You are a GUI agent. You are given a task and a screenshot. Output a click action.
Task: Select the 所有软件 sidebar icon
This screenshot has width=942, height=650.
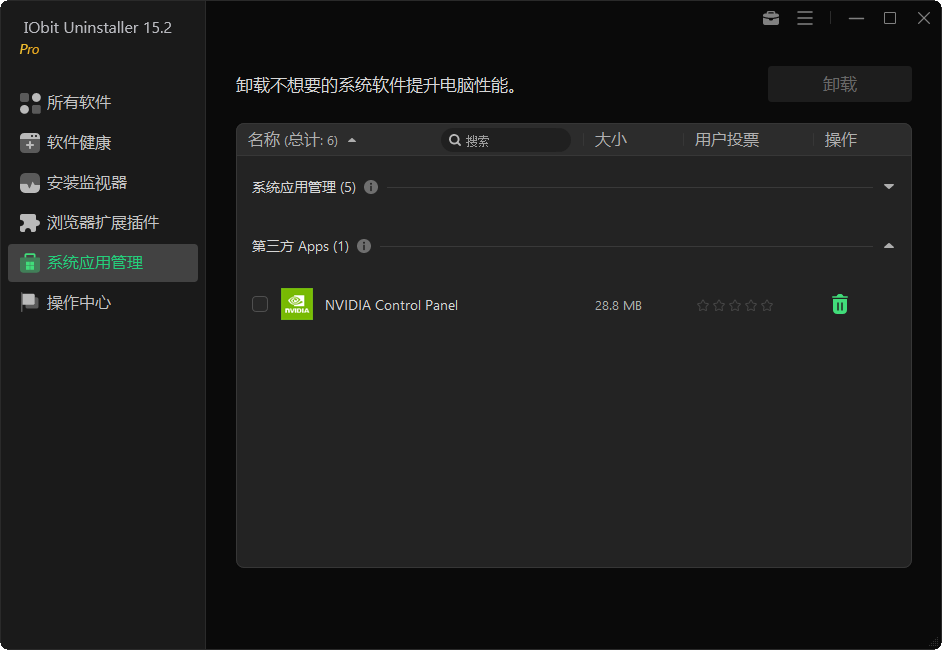coord(30,103)
